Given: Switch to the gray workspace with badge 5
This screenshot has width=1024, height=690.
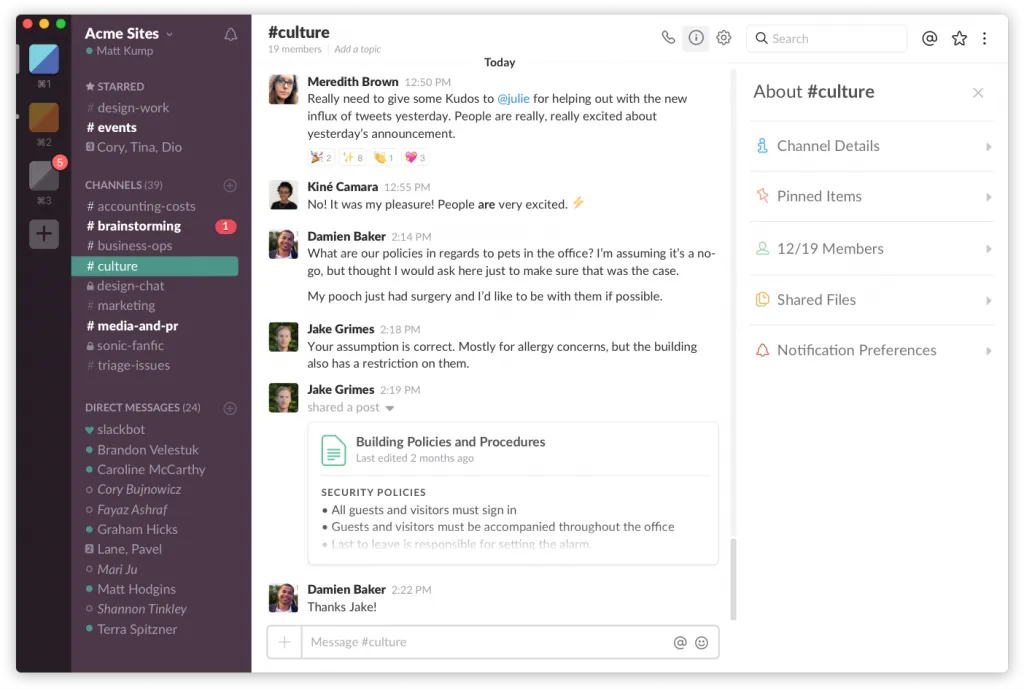Looking at the screenshot, I should 44,176.
